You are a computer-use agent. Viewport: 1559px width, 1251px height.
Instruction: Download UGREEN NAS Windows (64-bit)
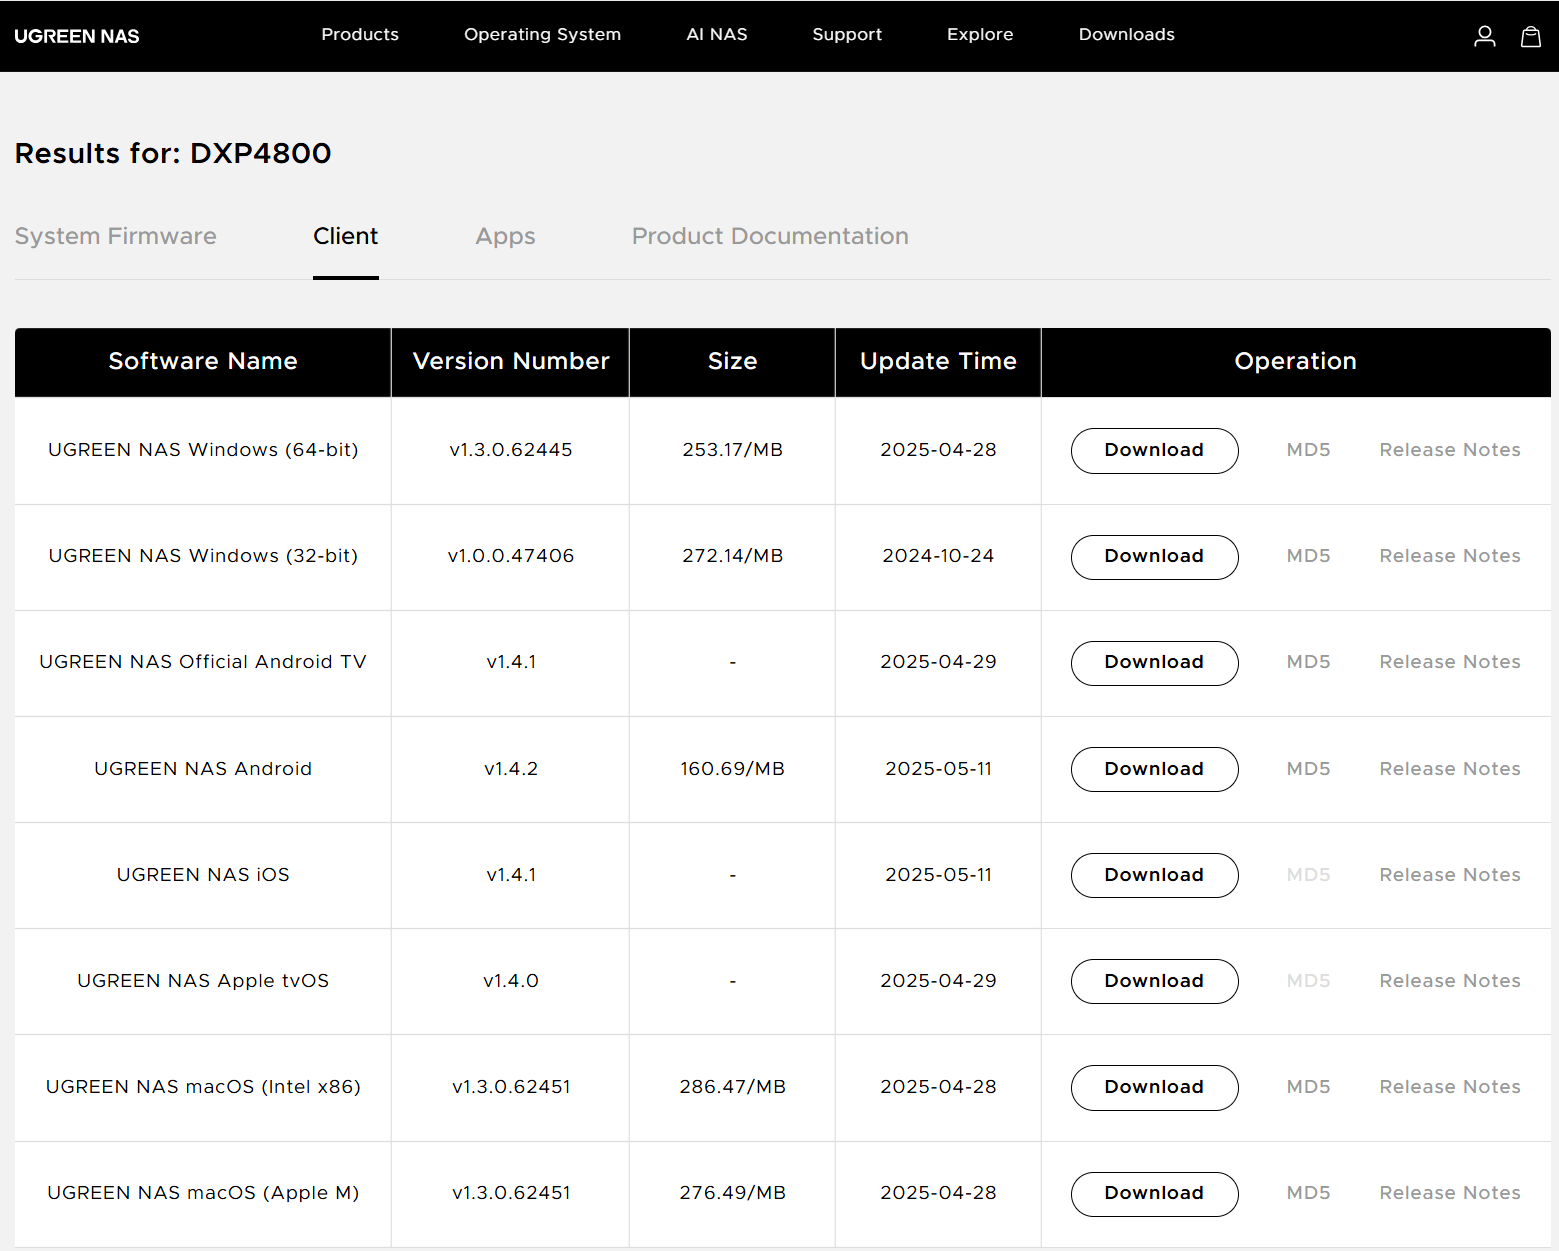click(x=1155, y=450)
